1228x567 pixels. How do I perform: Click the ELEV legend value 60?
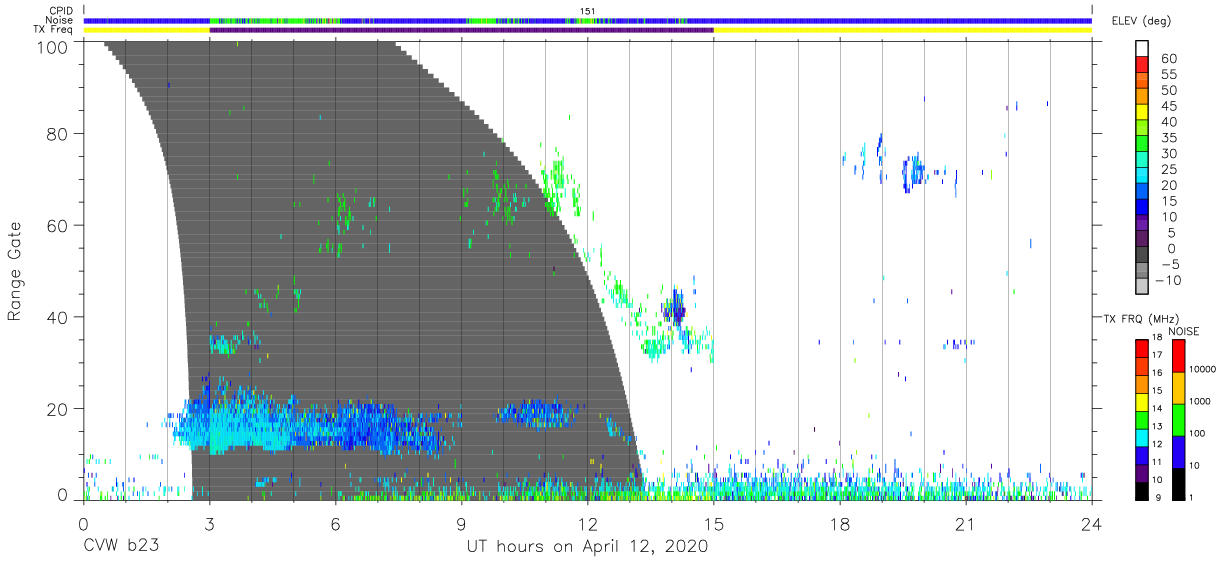pos(1169,58)
